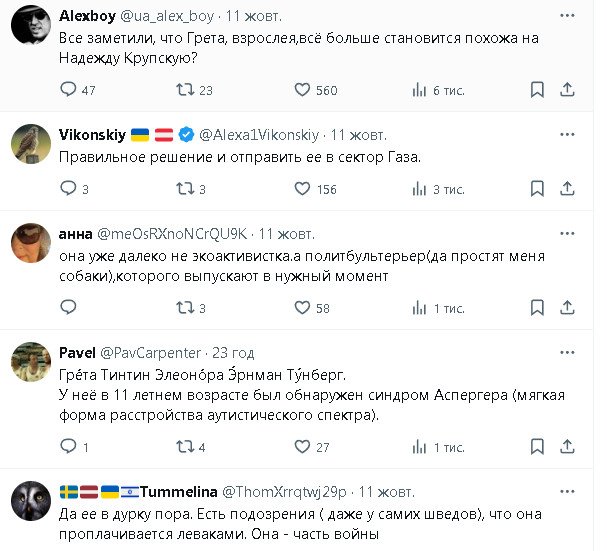Image resolution: width=607 pixels, height=551 pixels.
Task: Open Tummelina's profile avatar
Action: 31,501
